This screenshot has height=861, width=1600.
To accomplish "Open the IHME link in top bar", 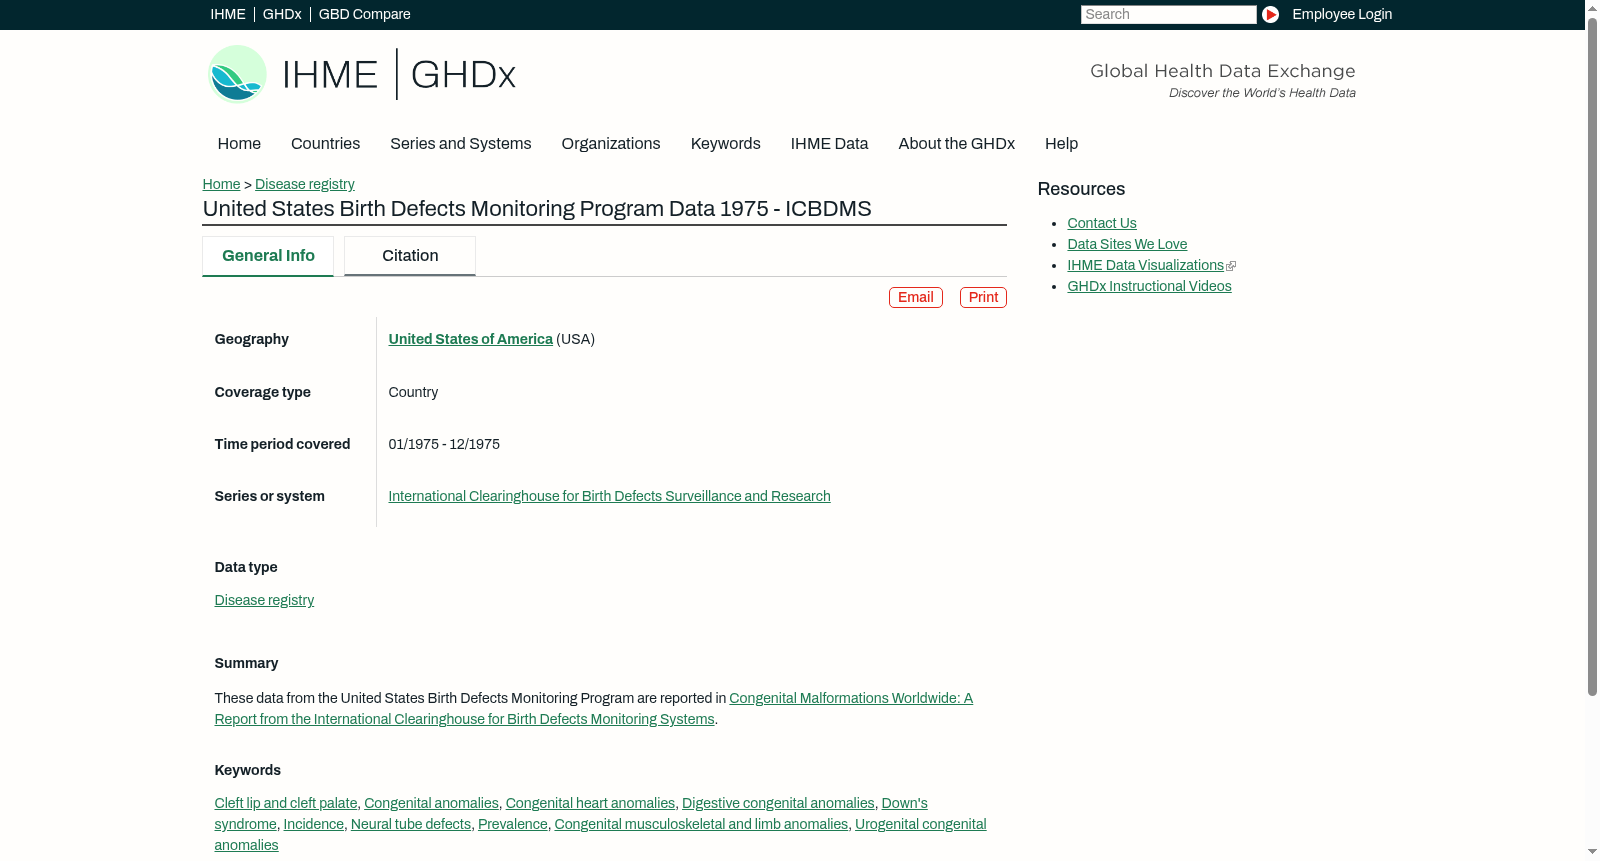I will point(228,14).
